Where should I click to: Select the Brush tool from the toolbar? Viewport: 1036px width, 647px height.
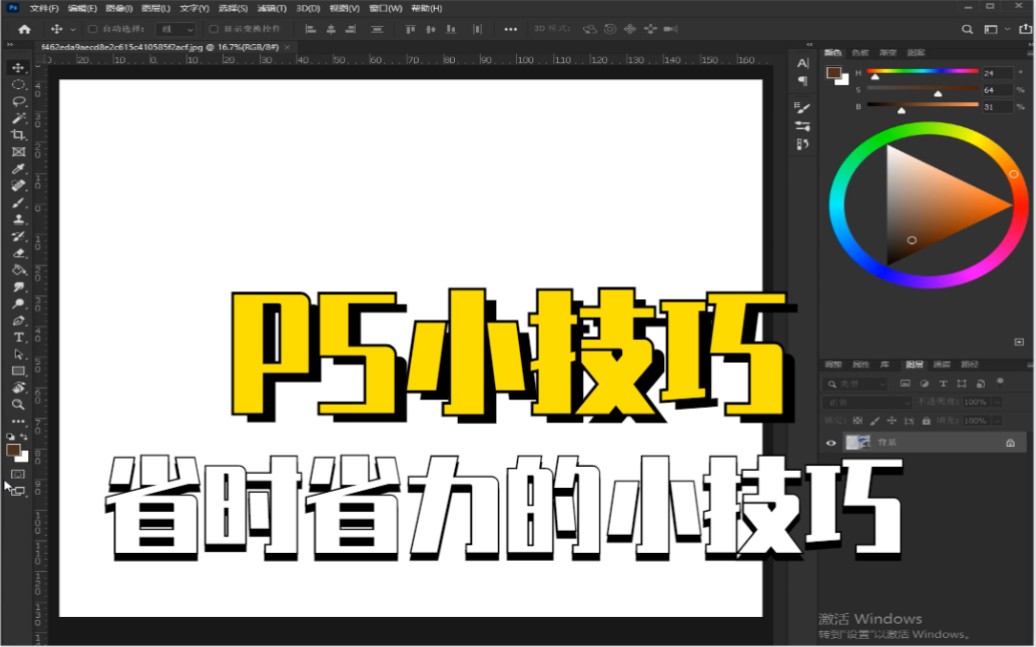click(x=17, y=202)
